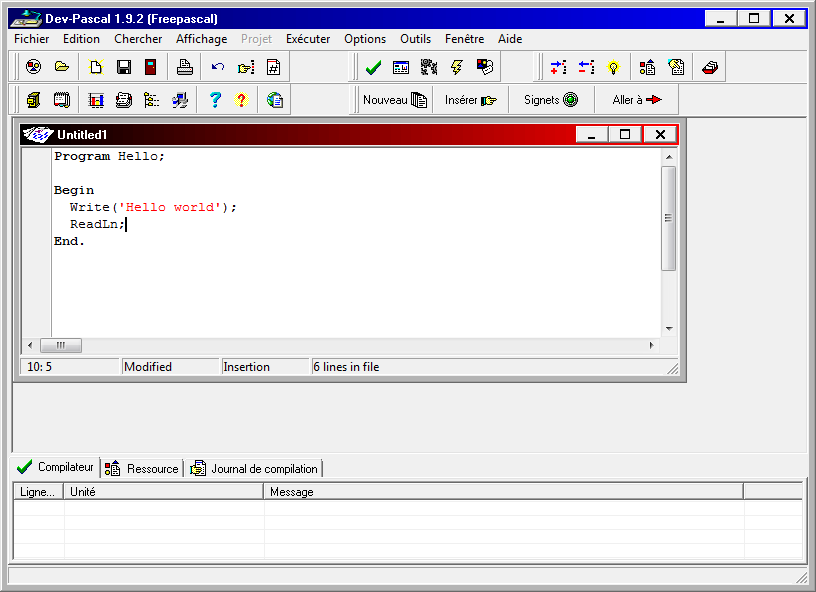Click the Aller à button
Screen dimensions: 816x592
tap(637, 100)
